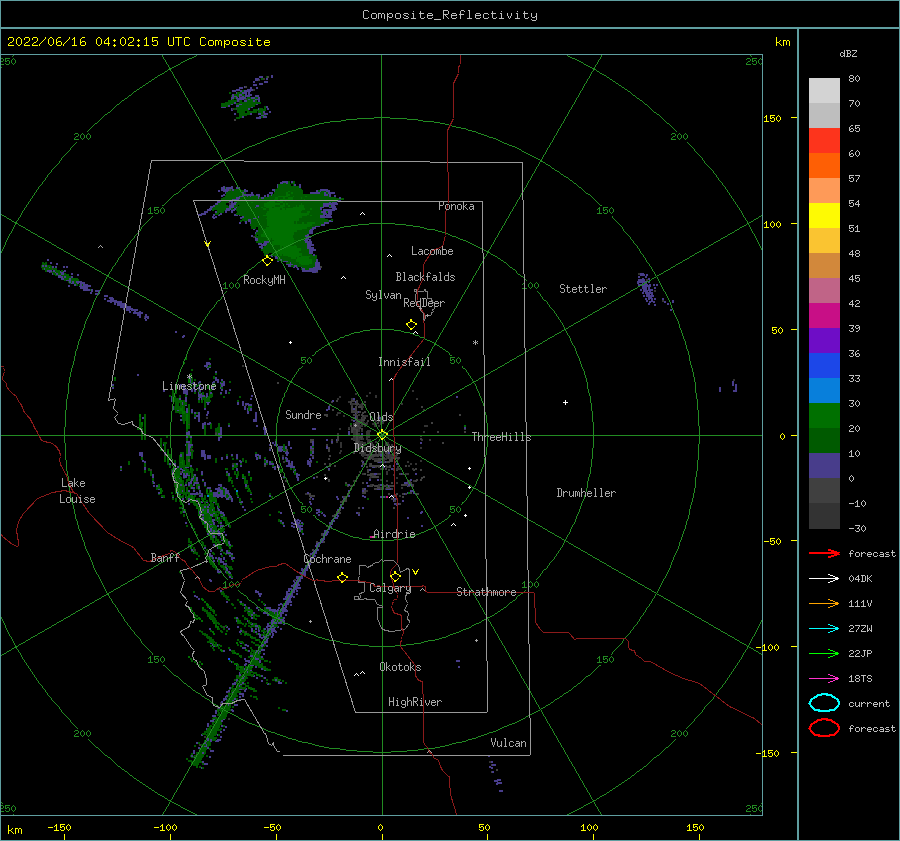The height and width of the screenshot is (841, 900).
Task: Click the HighRiver label
Action: (x=415, y=702)
